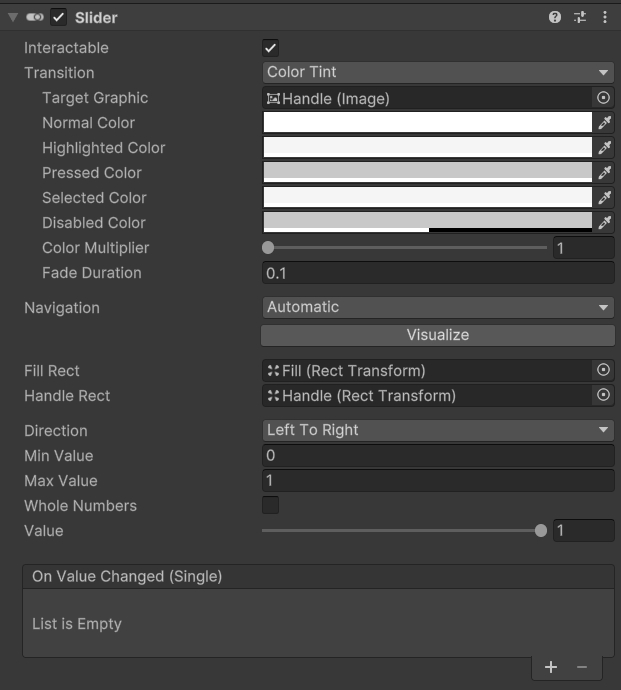Open the Slider component preset selector icon
The image size is (621, 690).
[580, 17]
